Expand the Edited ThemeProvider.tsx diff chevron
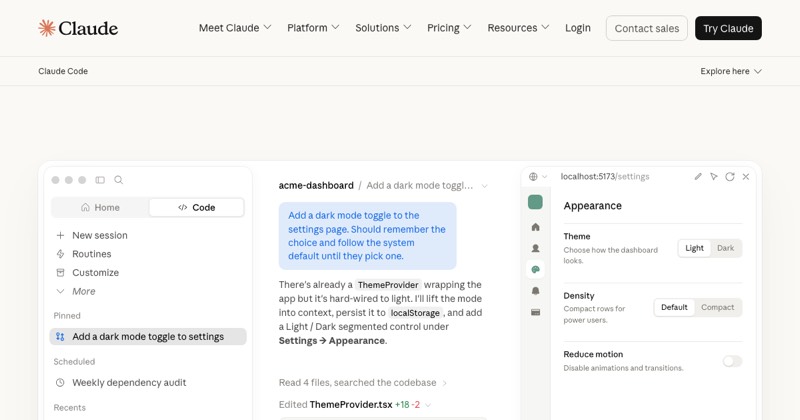The height and width of the screenshot is (420, 800). pyautogui.click(x=428, y=405)
